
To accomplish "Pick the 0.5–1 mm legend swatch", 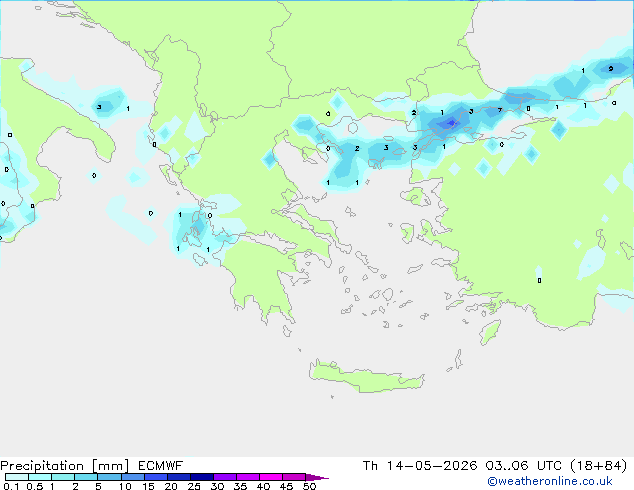I will [x=40, y=477].
